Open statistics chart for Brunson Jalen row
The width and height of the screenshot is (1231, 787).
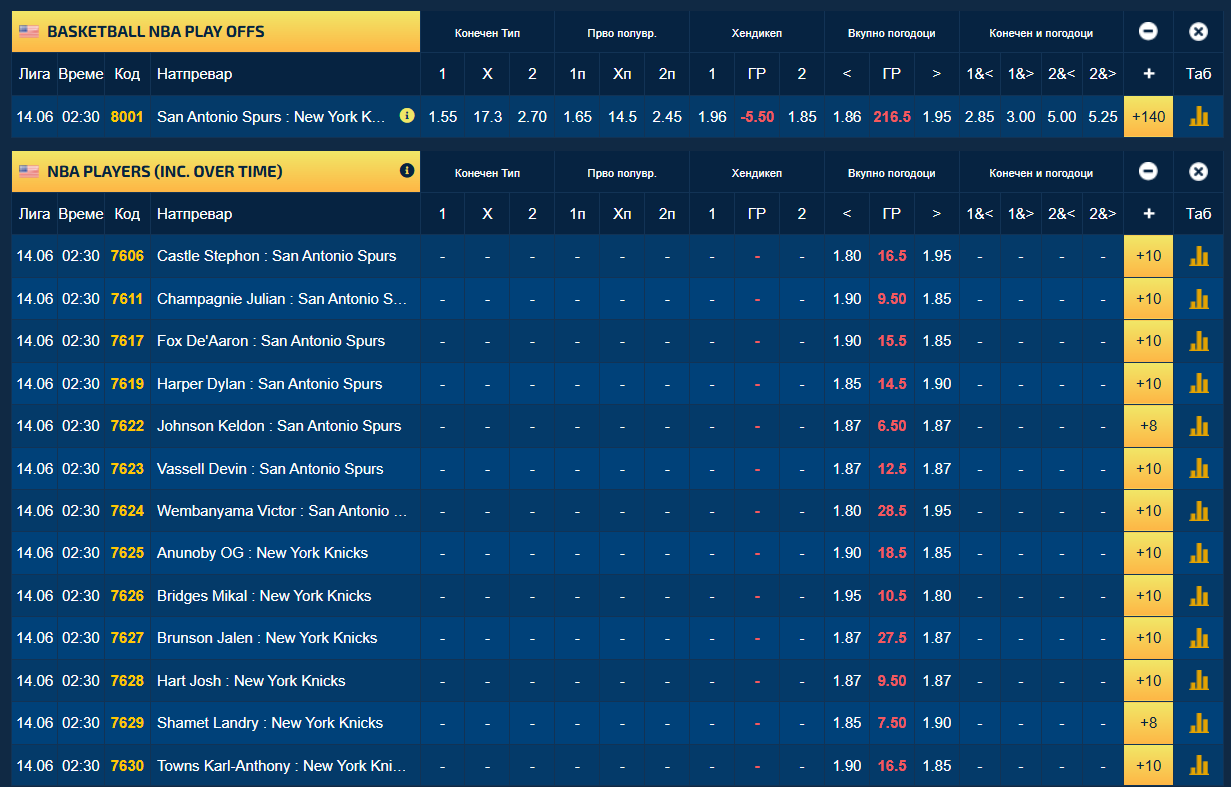(x=1198, y=638)
